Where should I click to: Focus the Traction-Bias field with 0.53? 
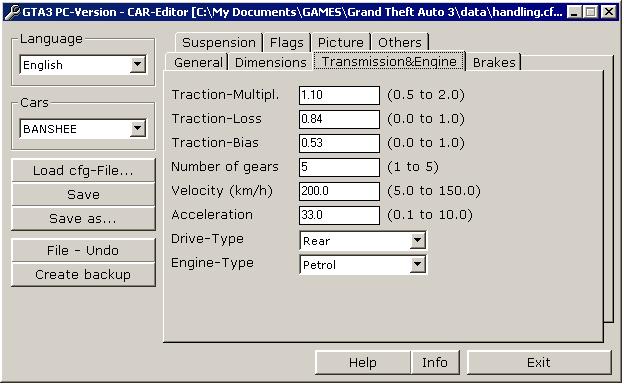(339, 143)
